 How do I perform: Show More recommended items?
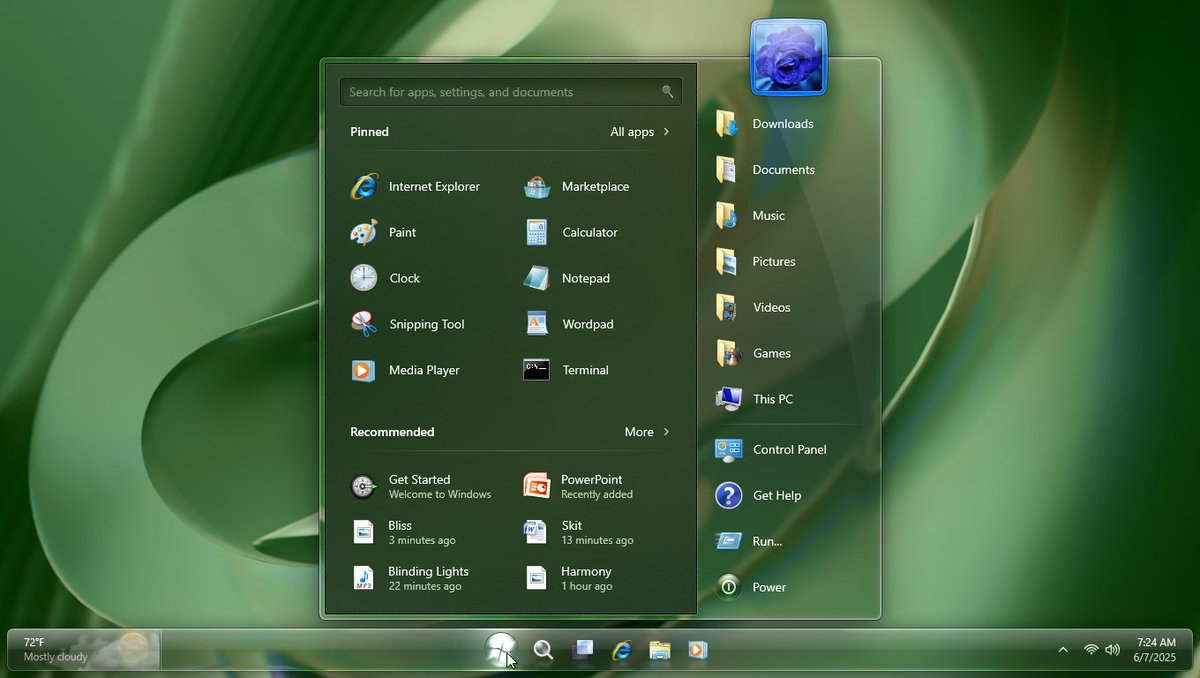[x=647, y=432]
